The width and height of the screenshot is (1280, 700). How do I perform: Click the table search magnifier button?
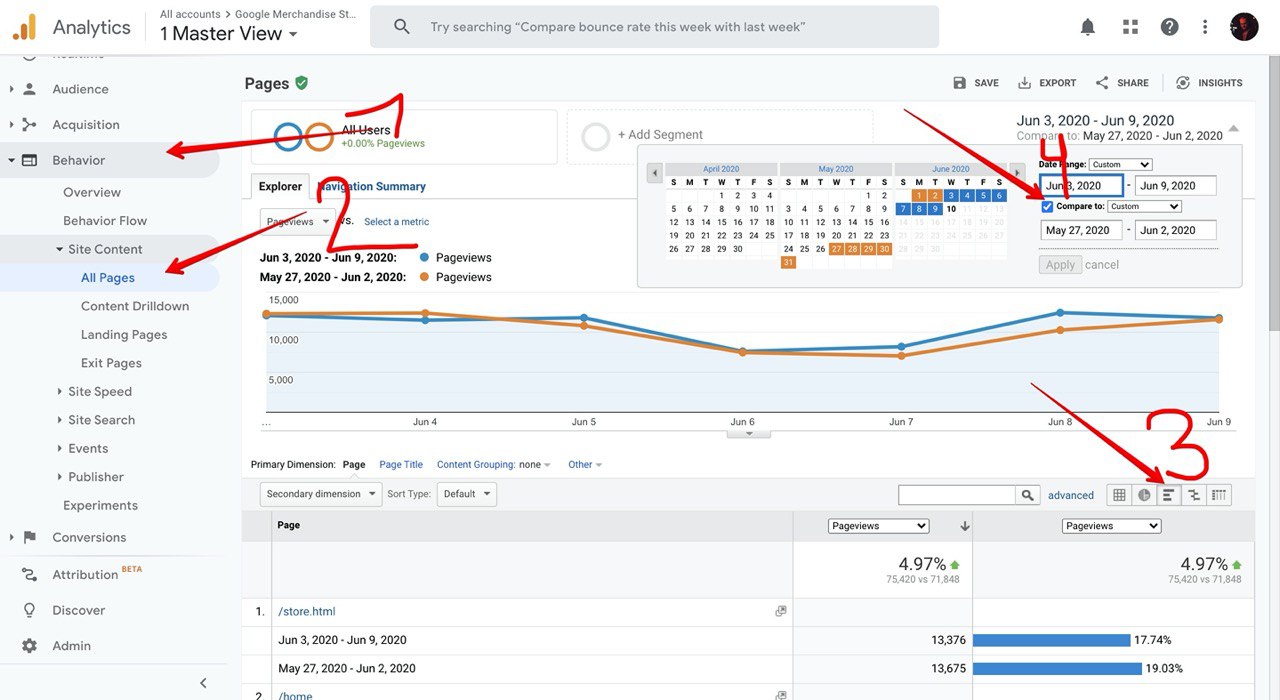pyautogui.click(x=1027, y=495)
